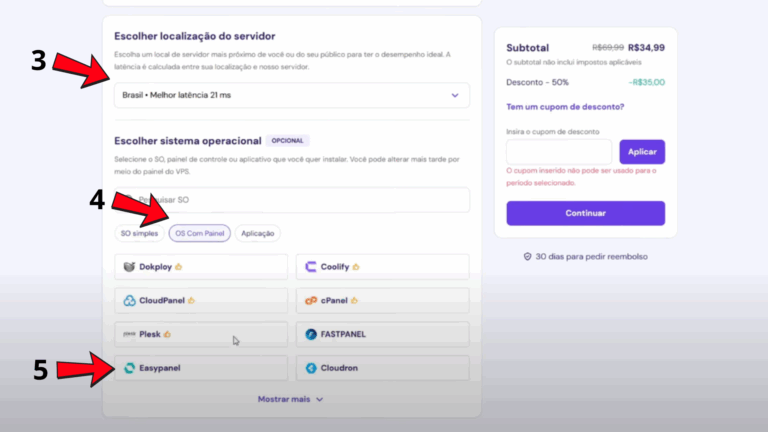
Task: Click the thumbs-up badge next to Dokploy
Action: [x=179, y=267]
